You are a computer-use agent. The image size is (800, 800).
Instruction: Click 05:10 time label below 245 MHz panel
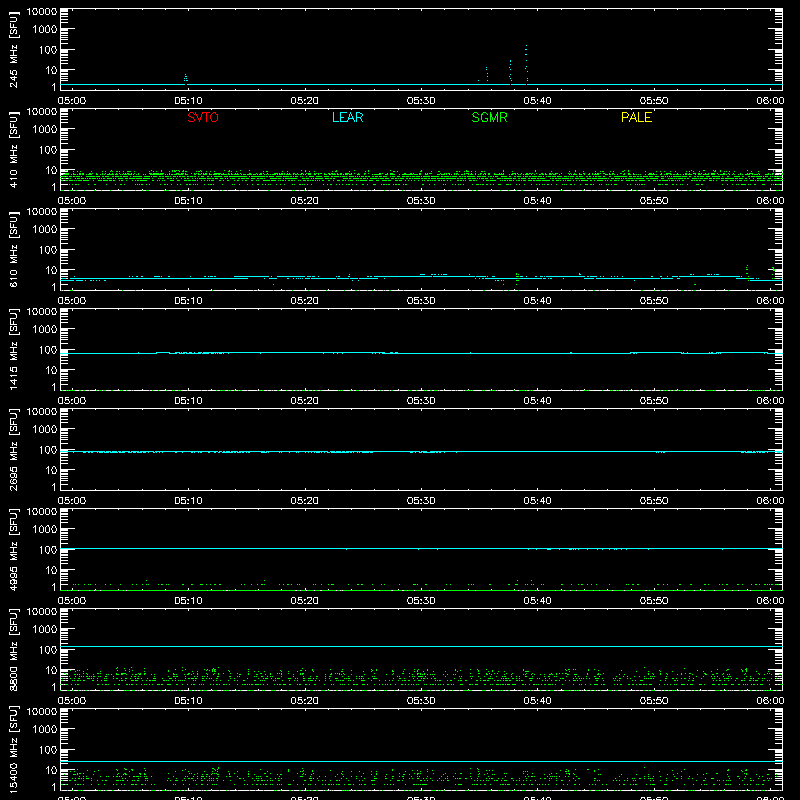(x=188, y=101)
